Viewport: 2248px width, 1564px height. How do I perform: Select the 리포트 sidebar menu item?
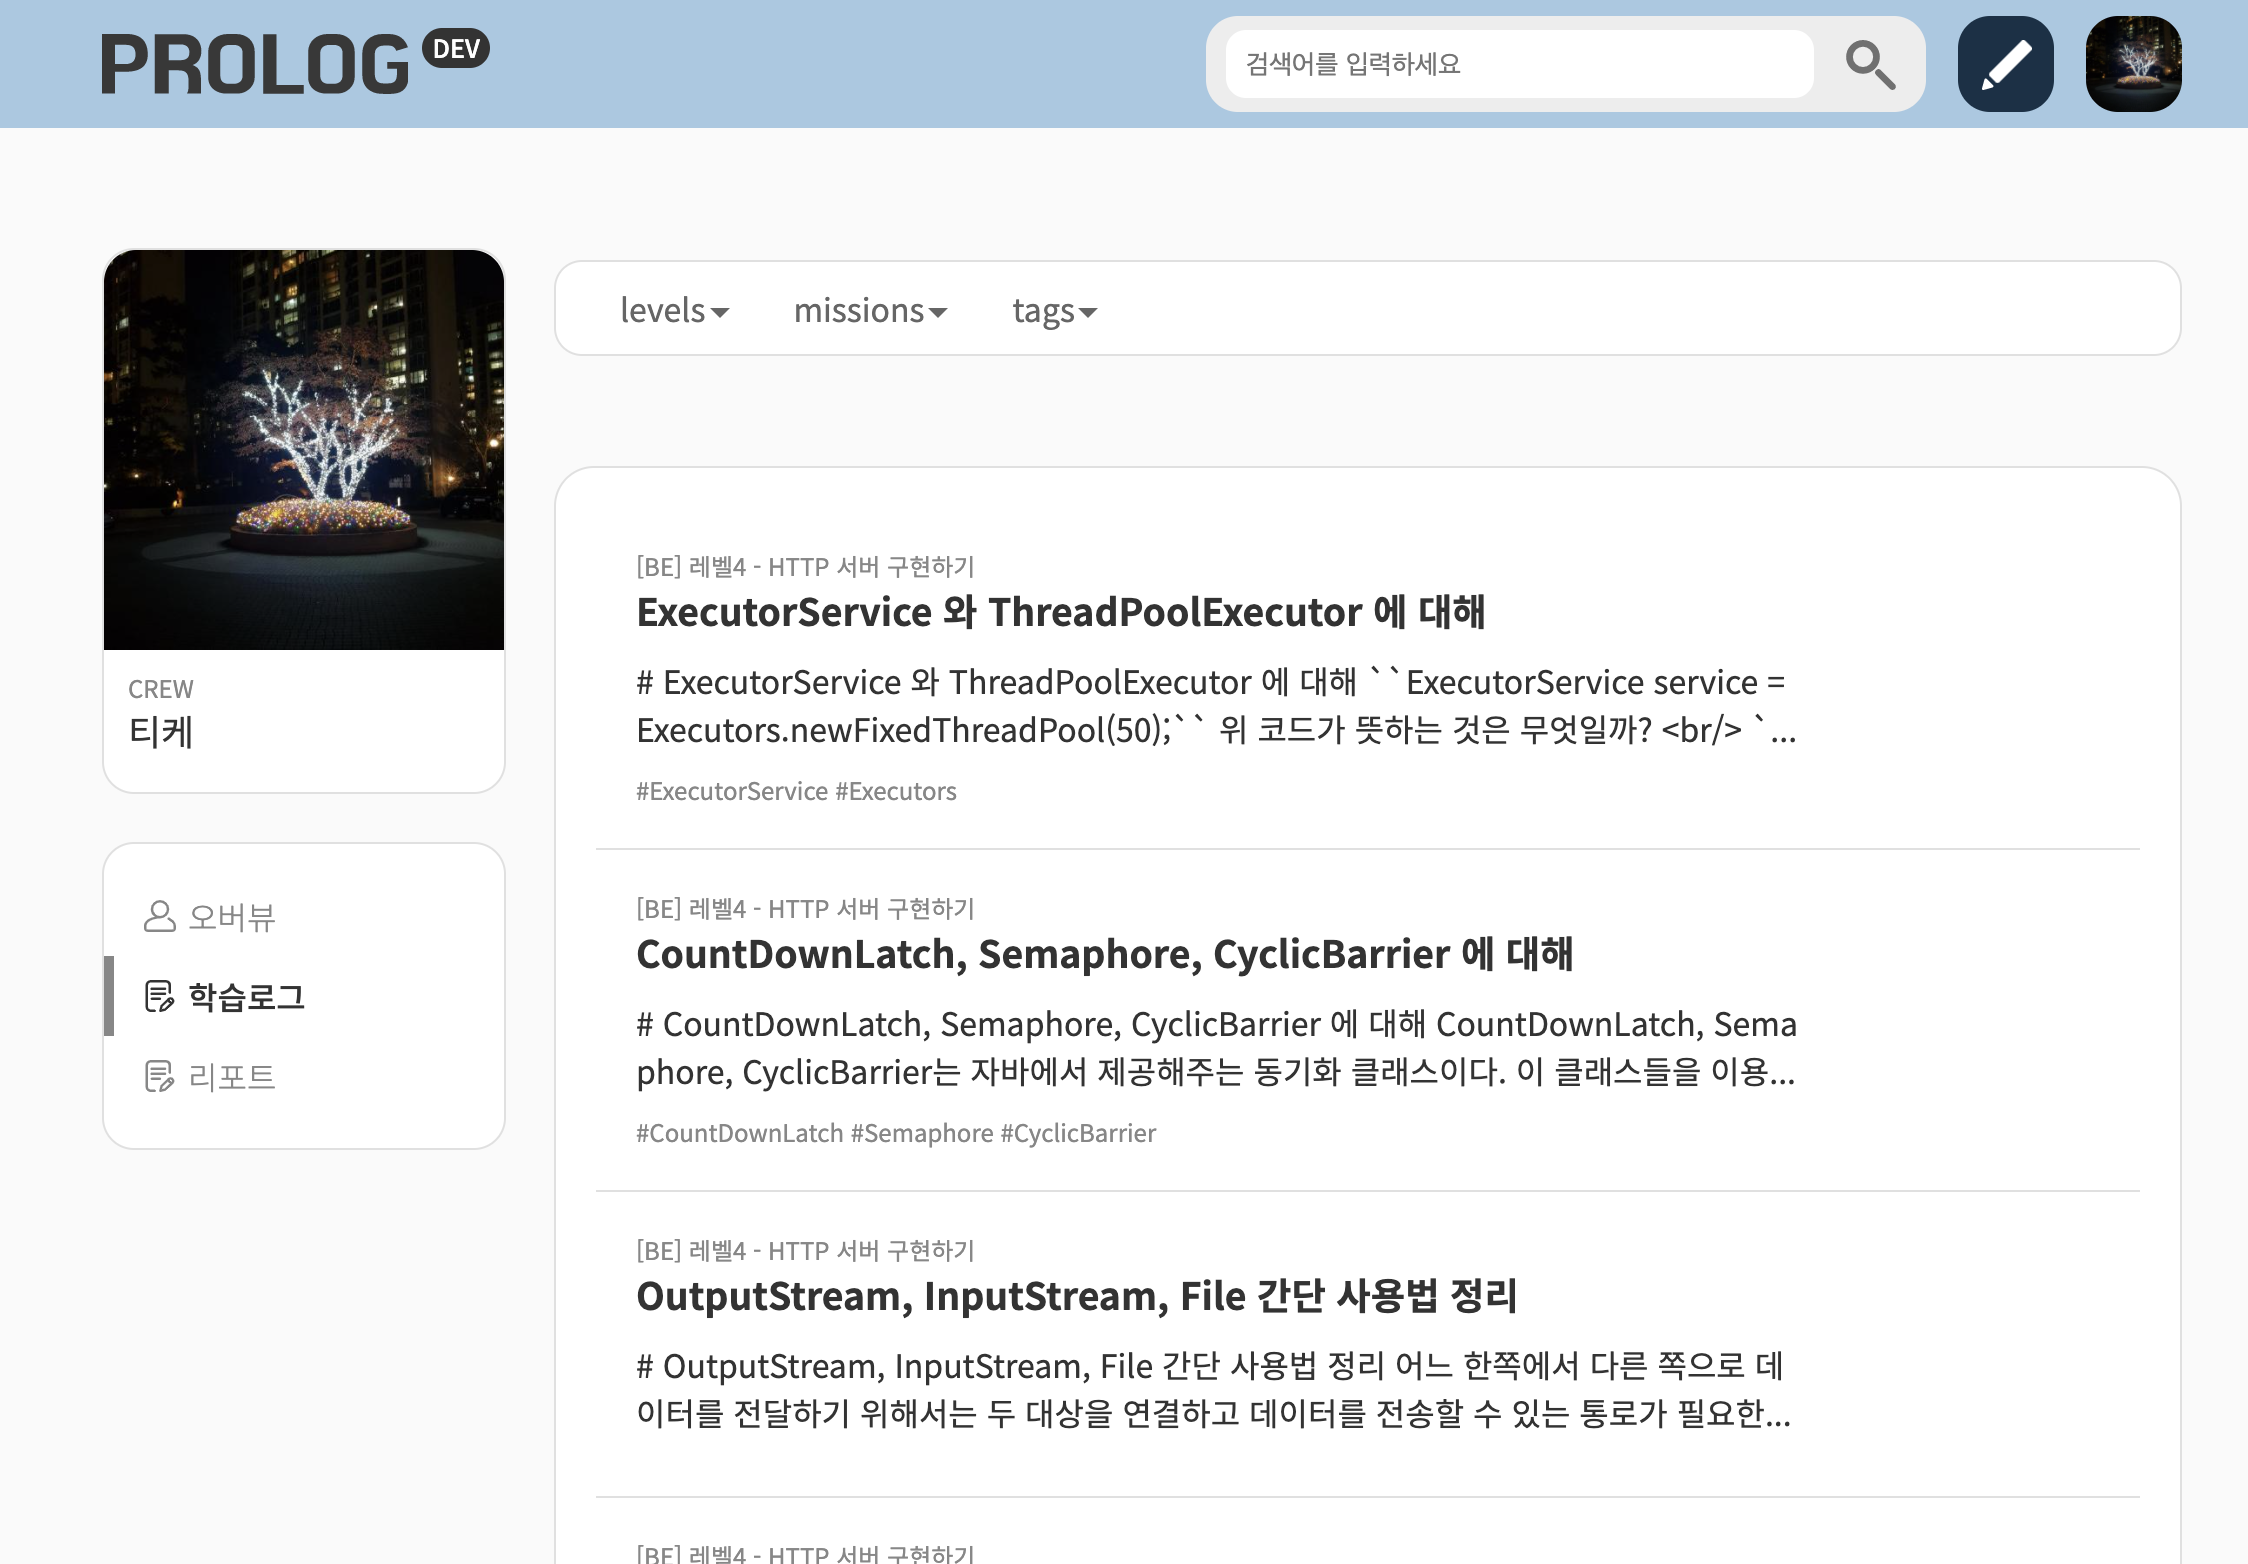pyautogui.click(x=233, y=1076)
